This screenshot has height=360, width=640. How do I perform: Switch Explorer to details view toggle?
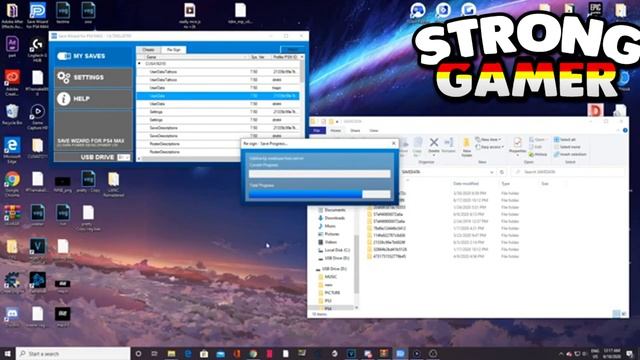point(616,313)
